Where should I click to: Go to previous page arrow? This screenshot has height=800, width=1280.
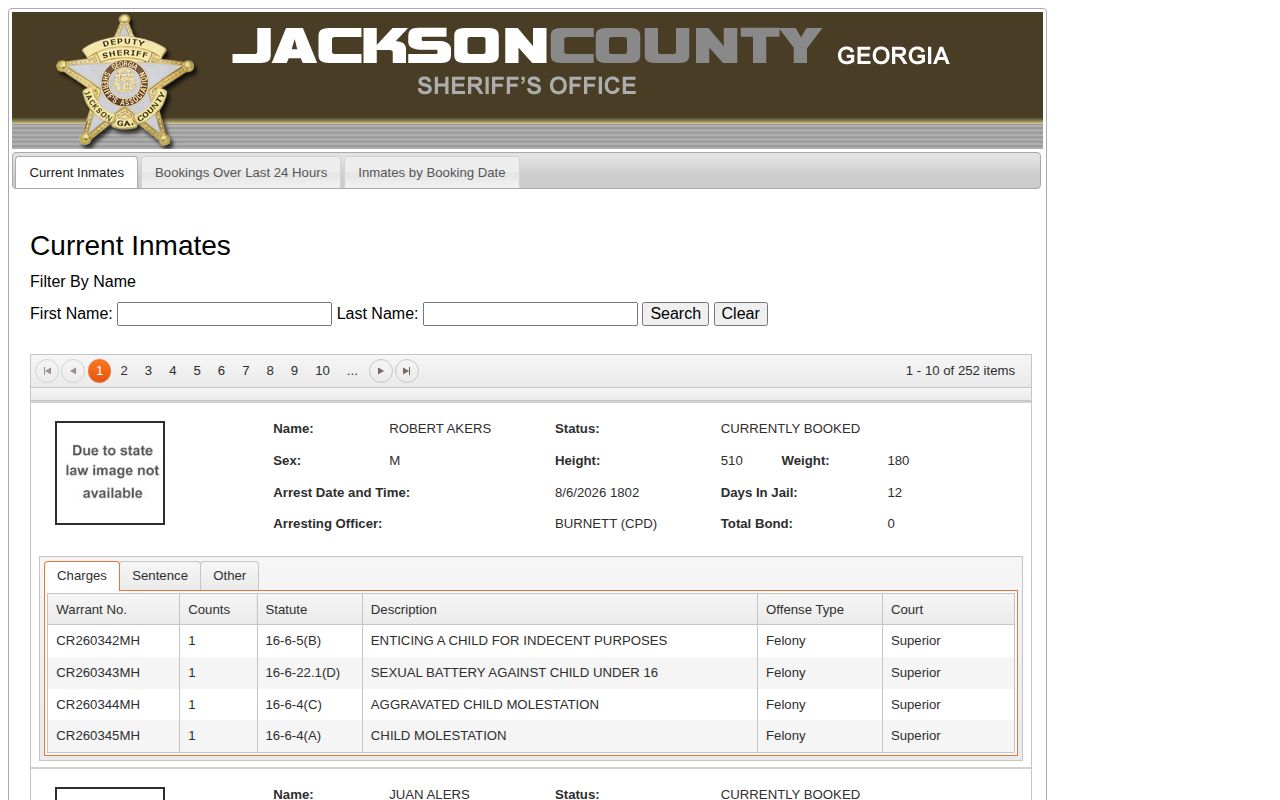point(73,371)
